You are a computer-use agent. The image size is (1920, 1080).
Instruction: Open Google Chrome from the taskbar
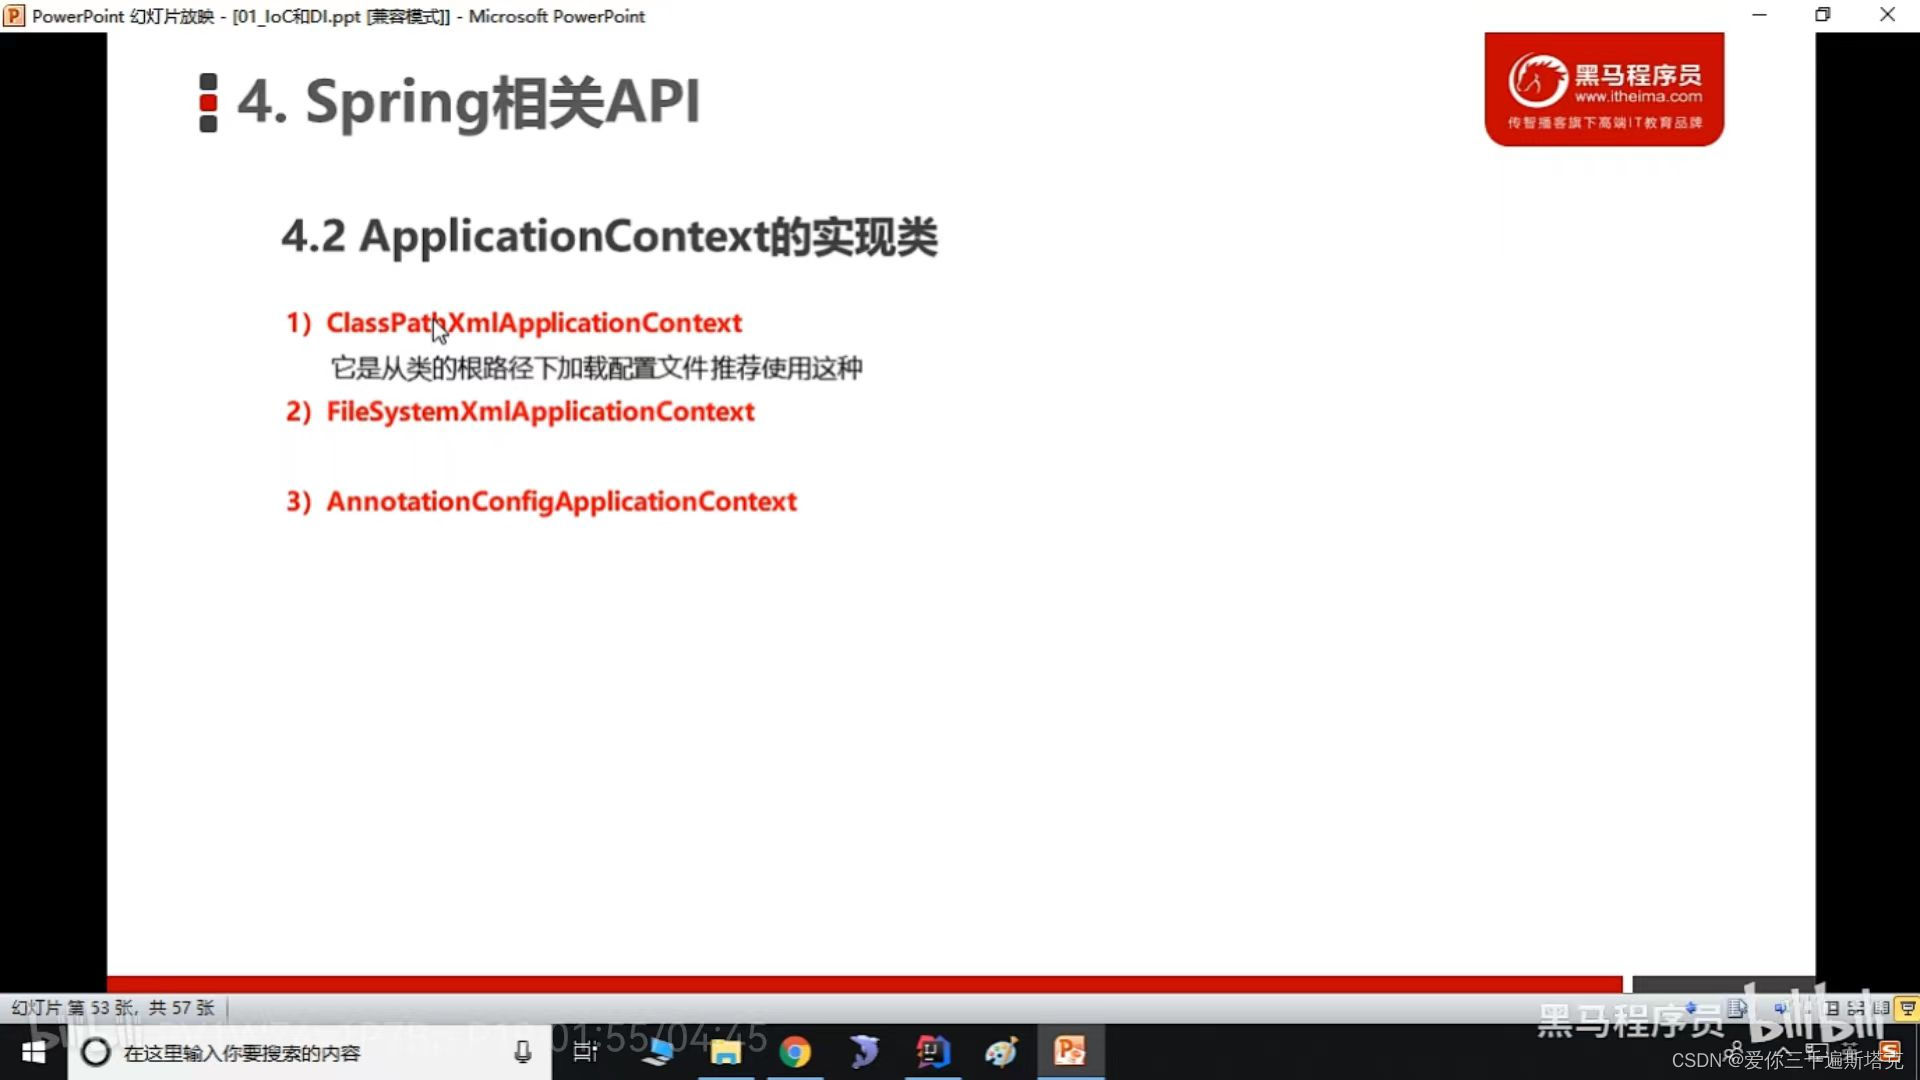coord(795,1052)
